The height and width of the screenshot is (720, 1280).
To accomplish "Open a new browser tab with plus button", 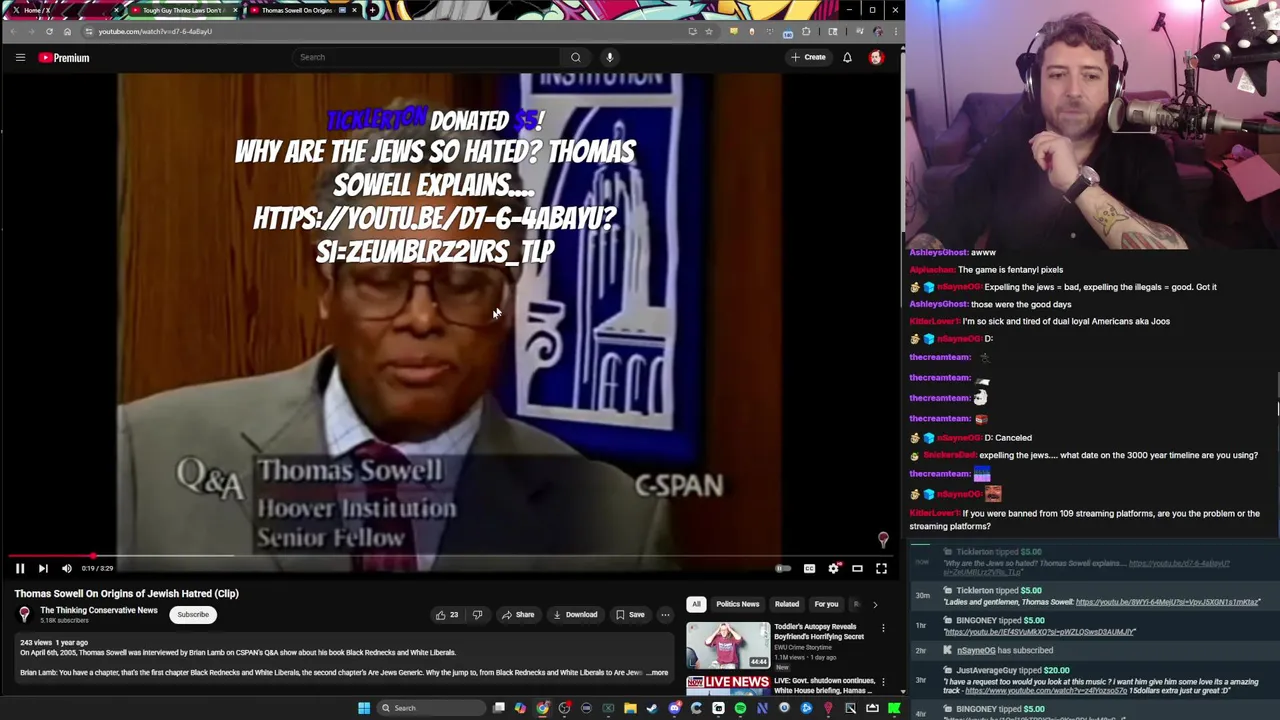I will coord(372,10).
